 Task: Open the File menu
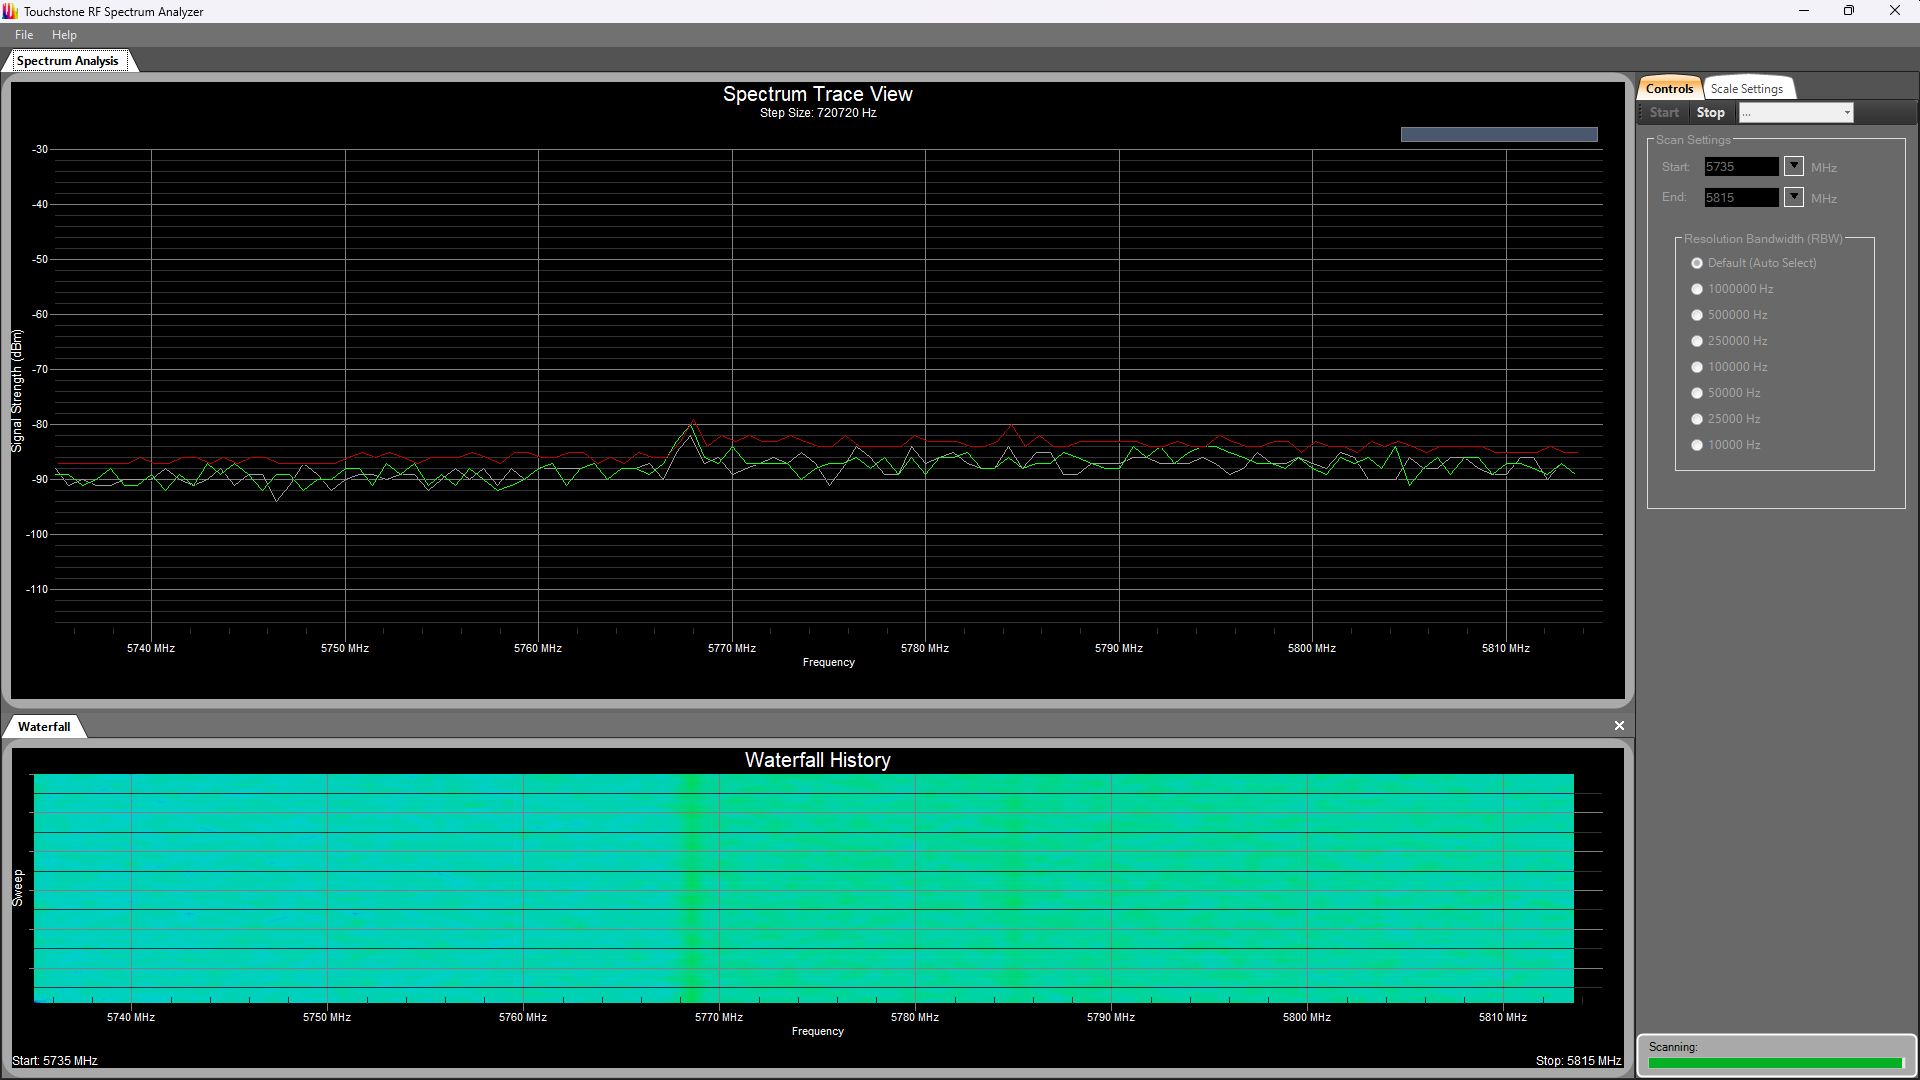(24, 35)
